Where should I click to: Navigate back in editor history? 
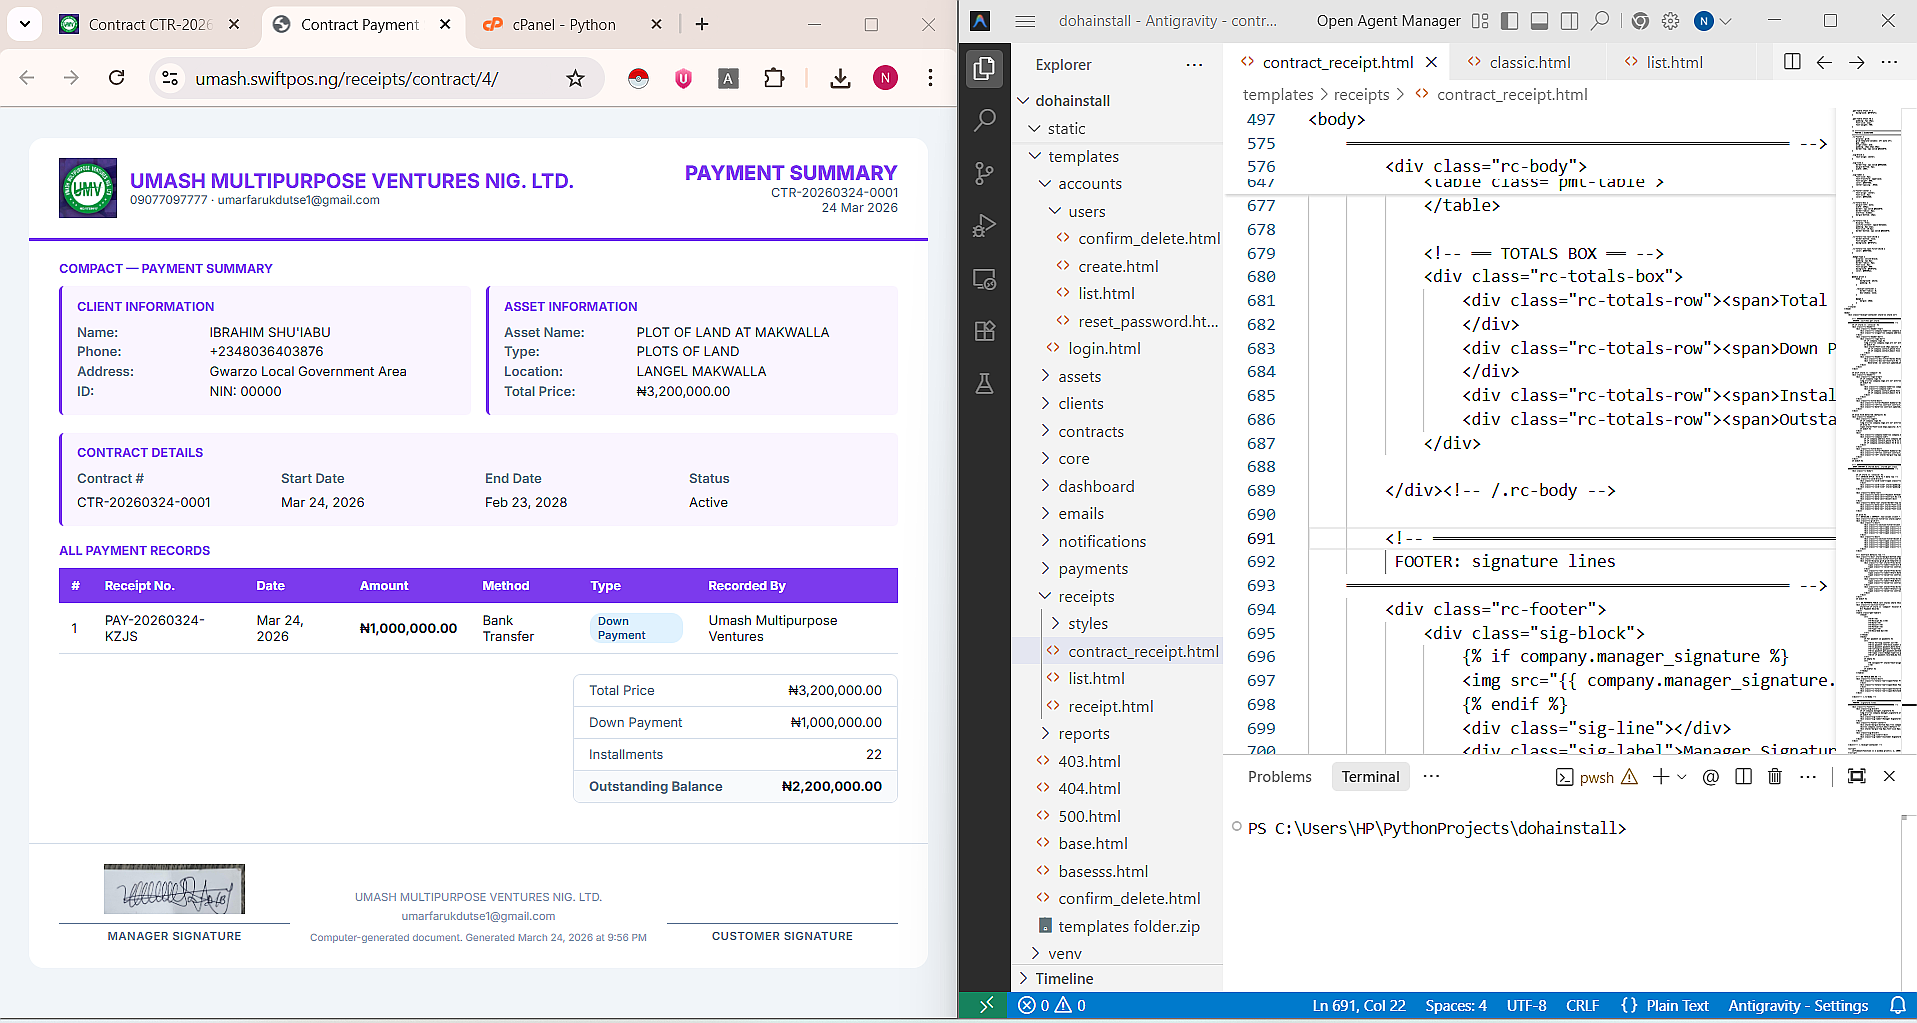tap(1824, 62)
